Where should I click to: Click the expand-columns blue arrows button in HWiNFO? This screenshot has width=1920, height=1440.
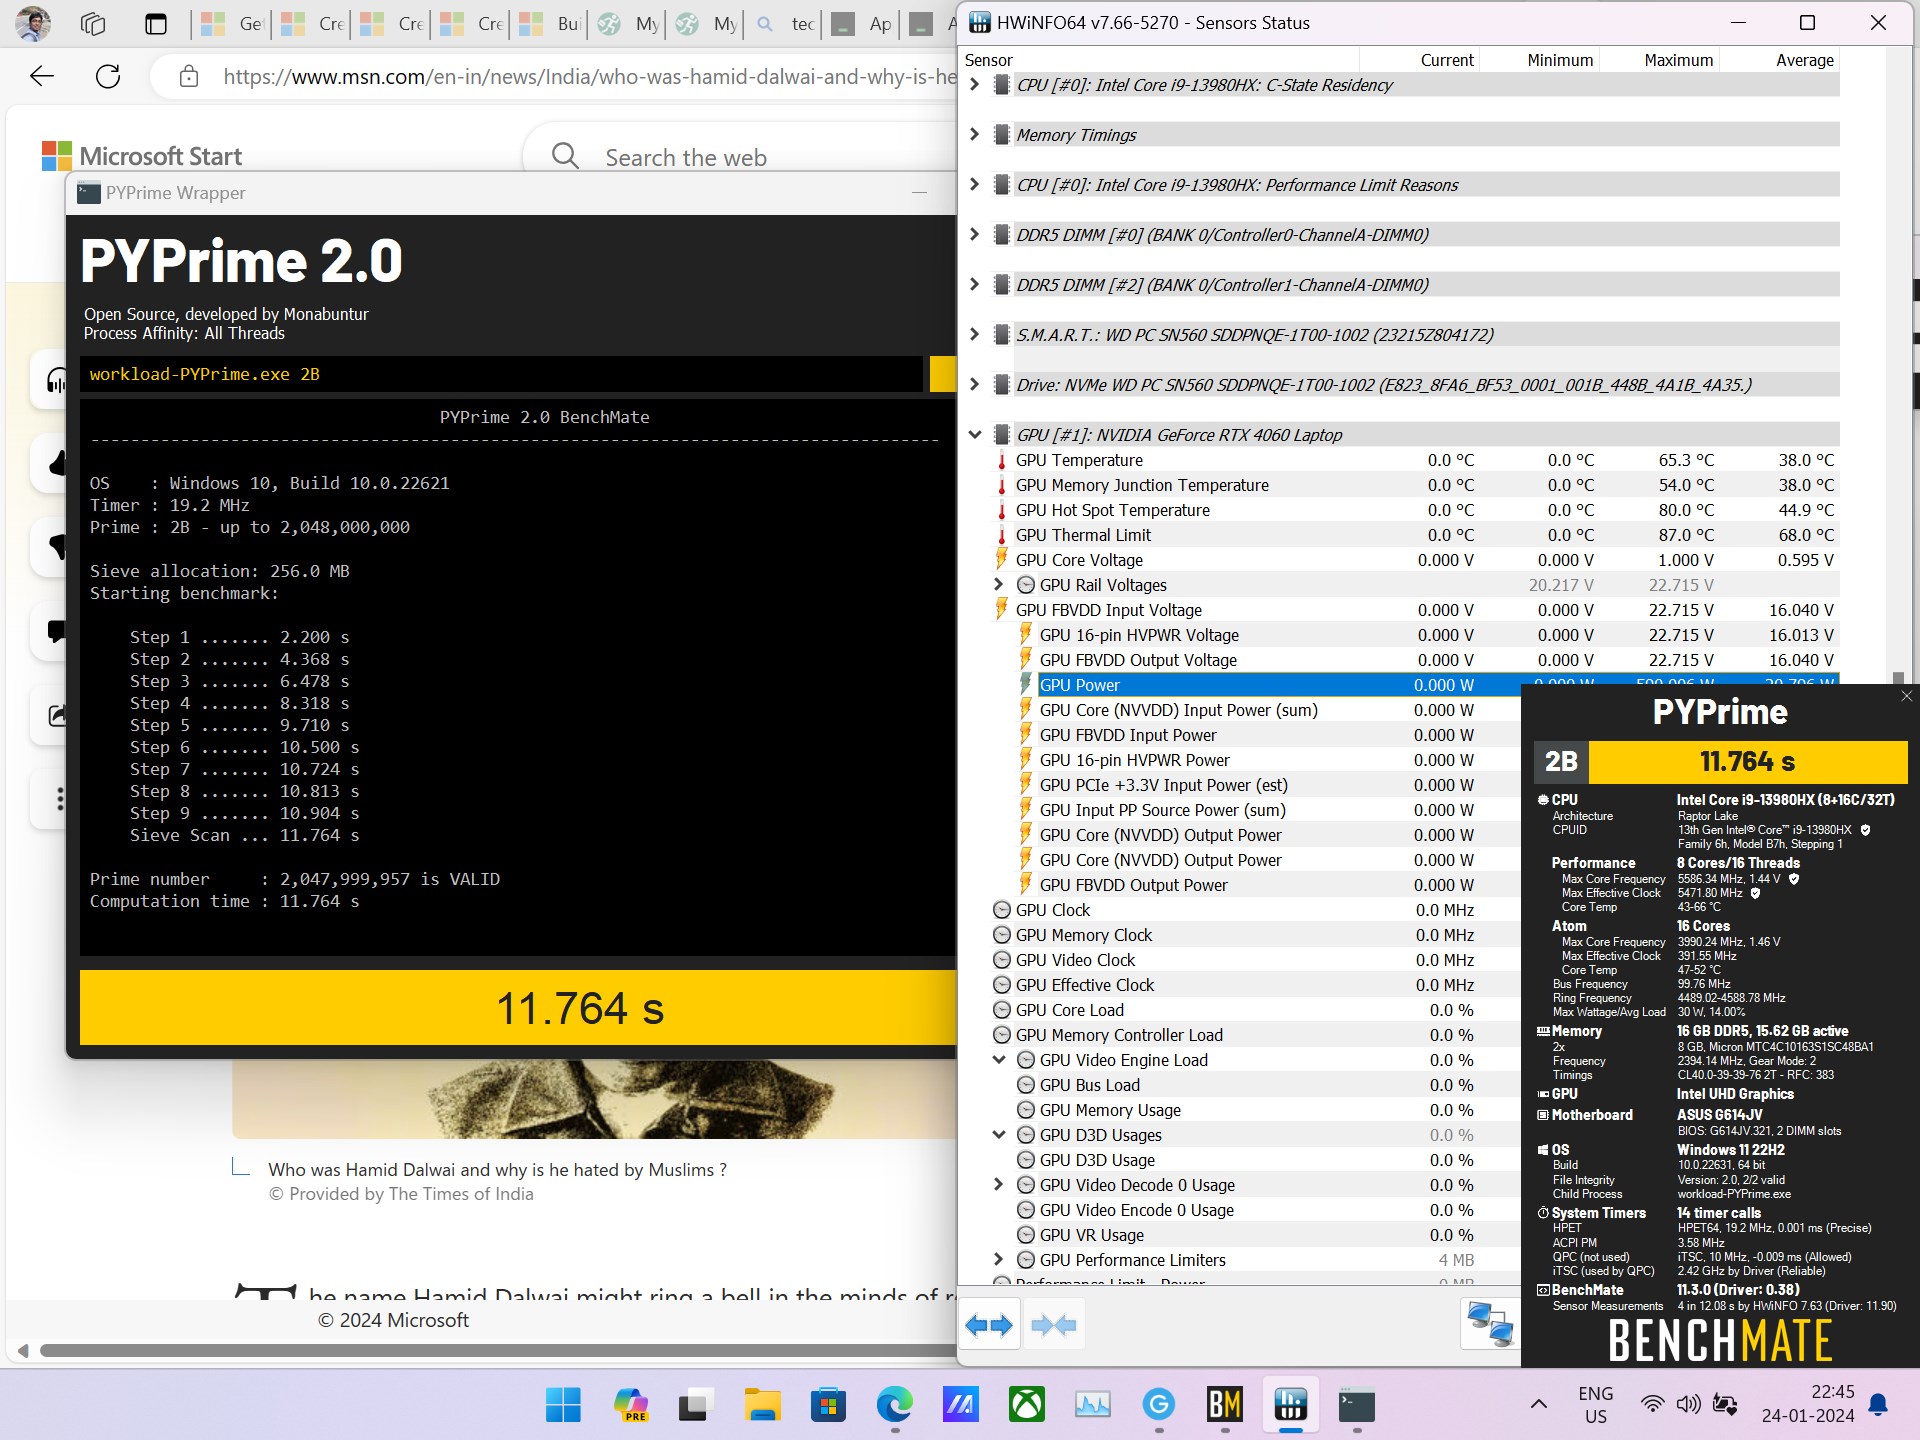pos(989,1326)
